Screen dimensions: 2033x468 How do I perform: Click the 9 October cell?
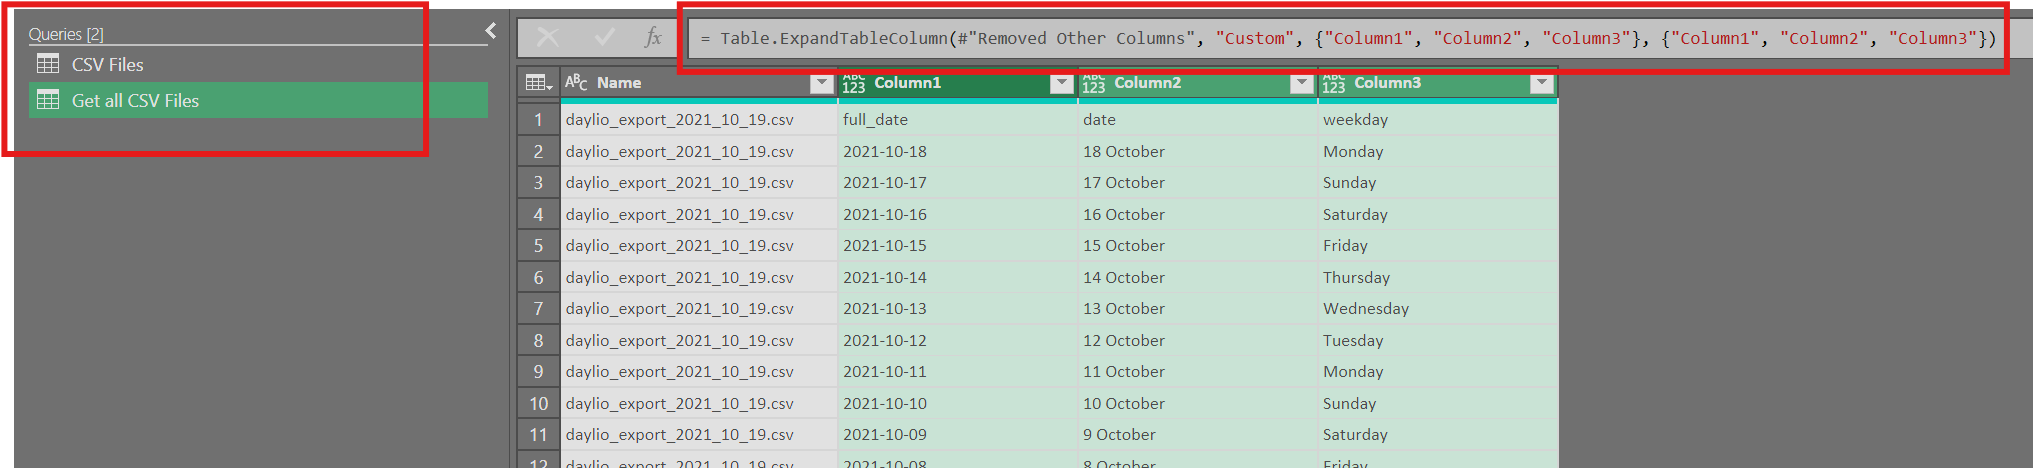pyautogui.click(x=1198, y=435)
